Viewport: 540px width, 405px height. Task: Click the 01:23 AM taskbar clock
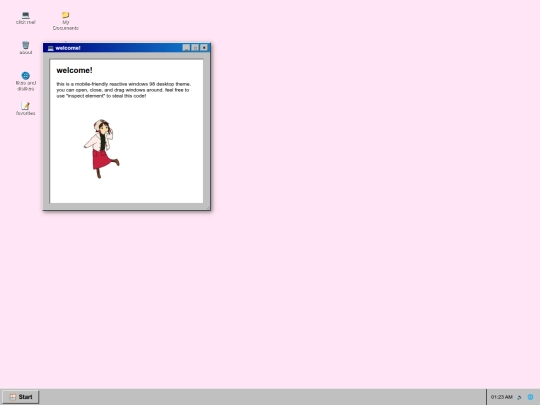tap(501, 397)
